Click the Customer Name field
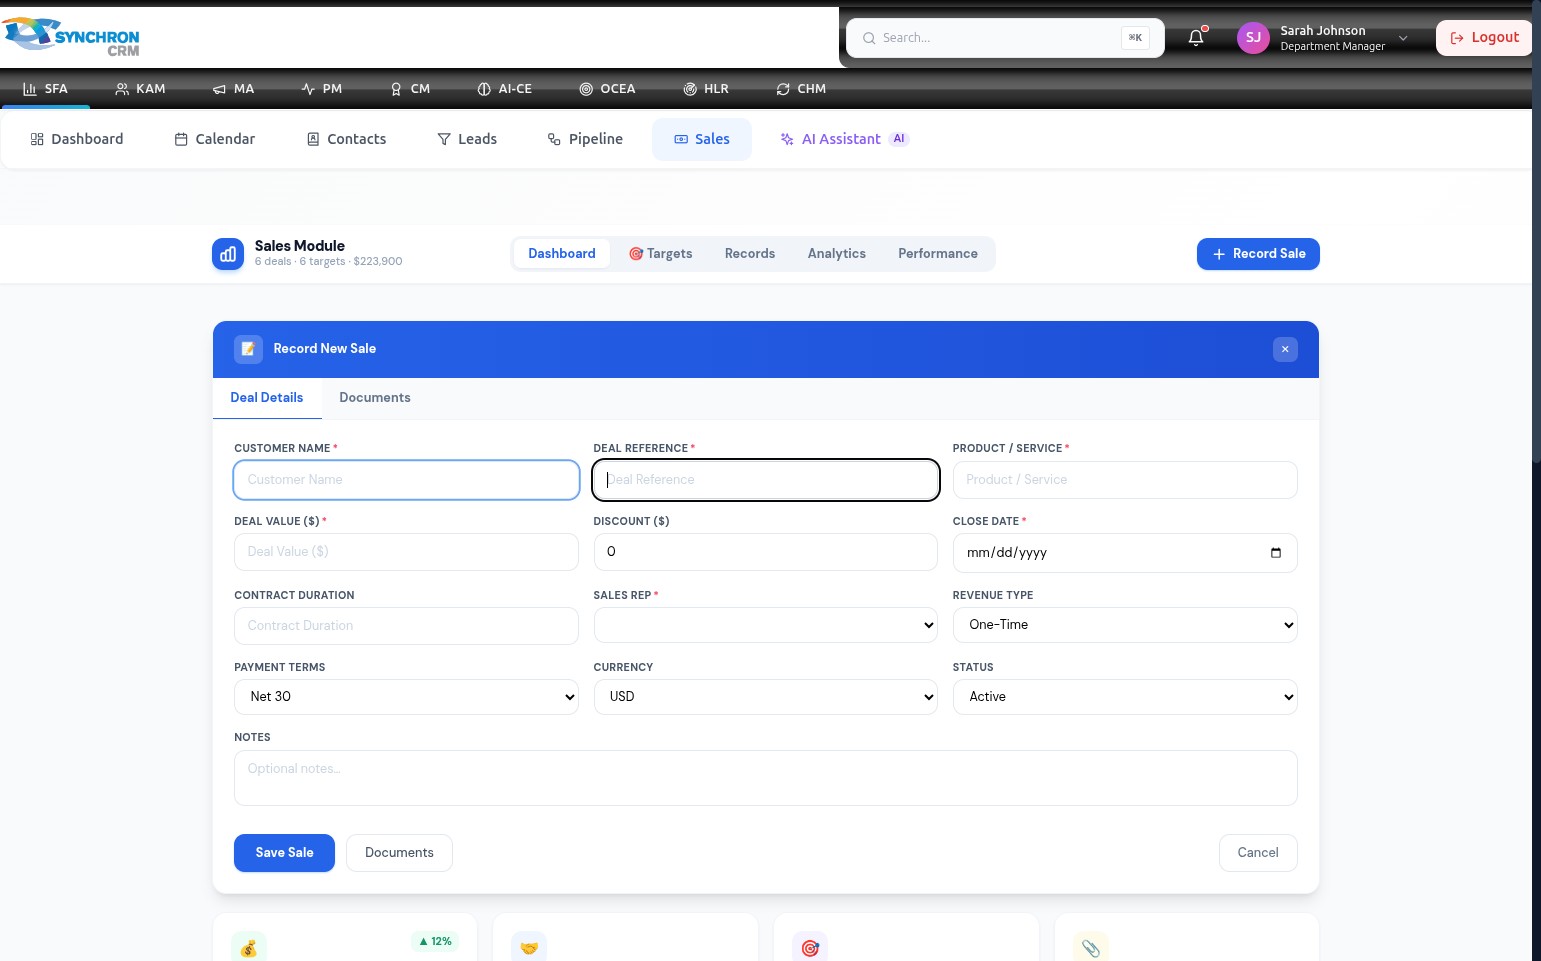 (x=406, y=480)
